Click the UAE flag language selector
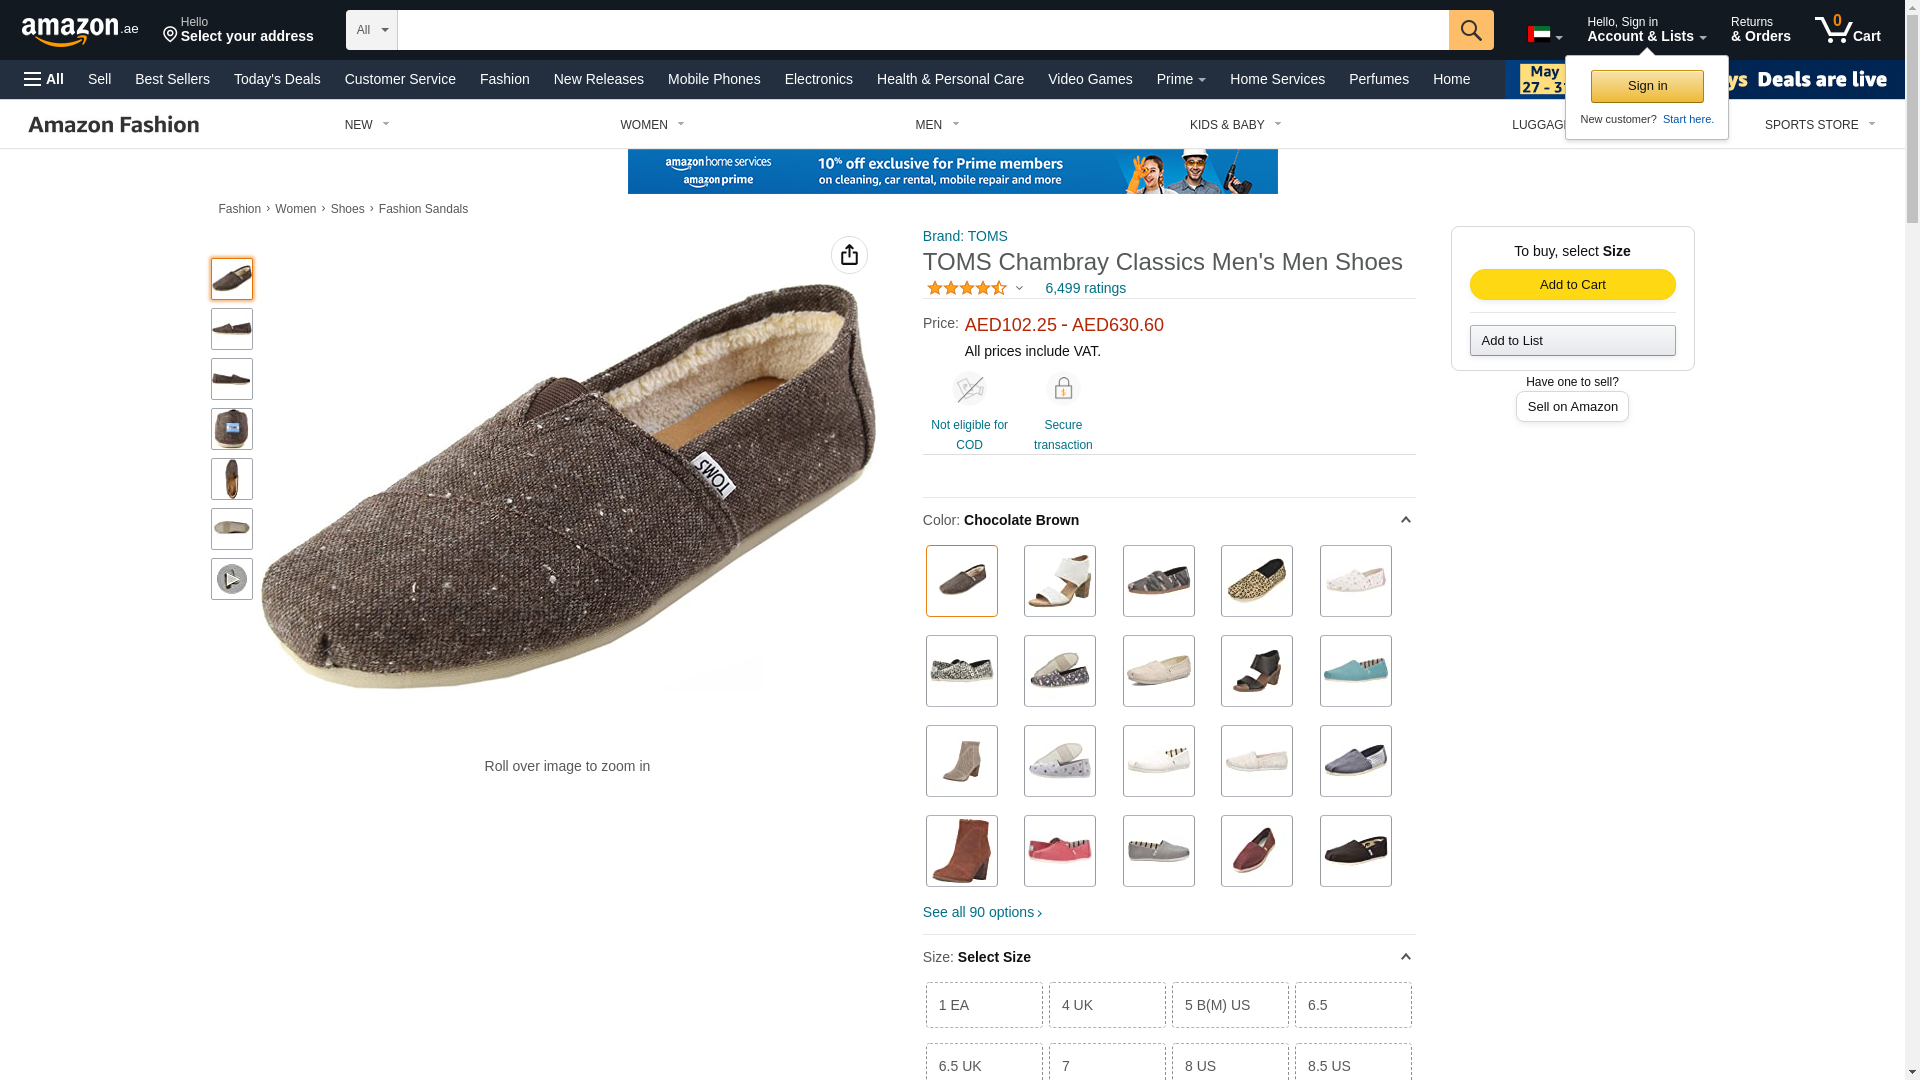Viewport: 1920px width, 1080px height. click(x=1544, y=35)
